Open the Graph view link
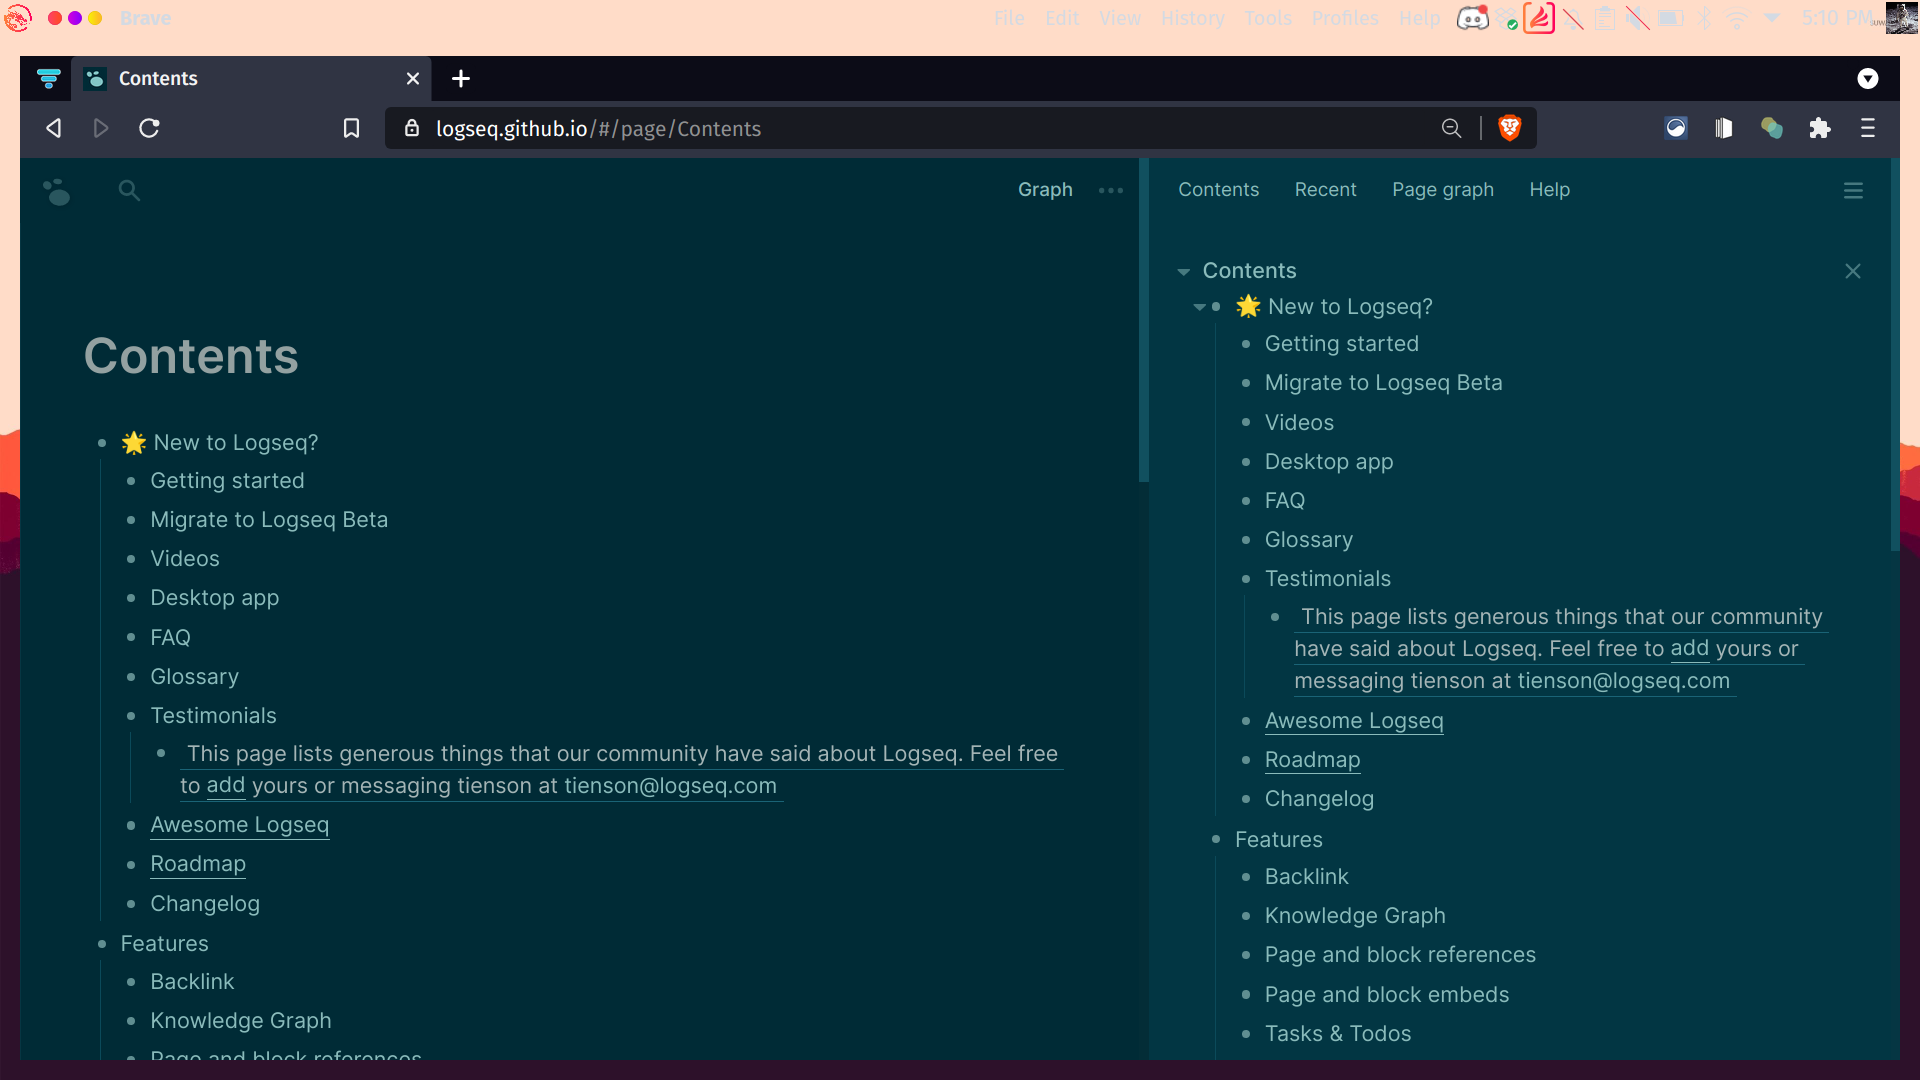Screen dimensions: 1920x1080 [x=1045, y=190]
